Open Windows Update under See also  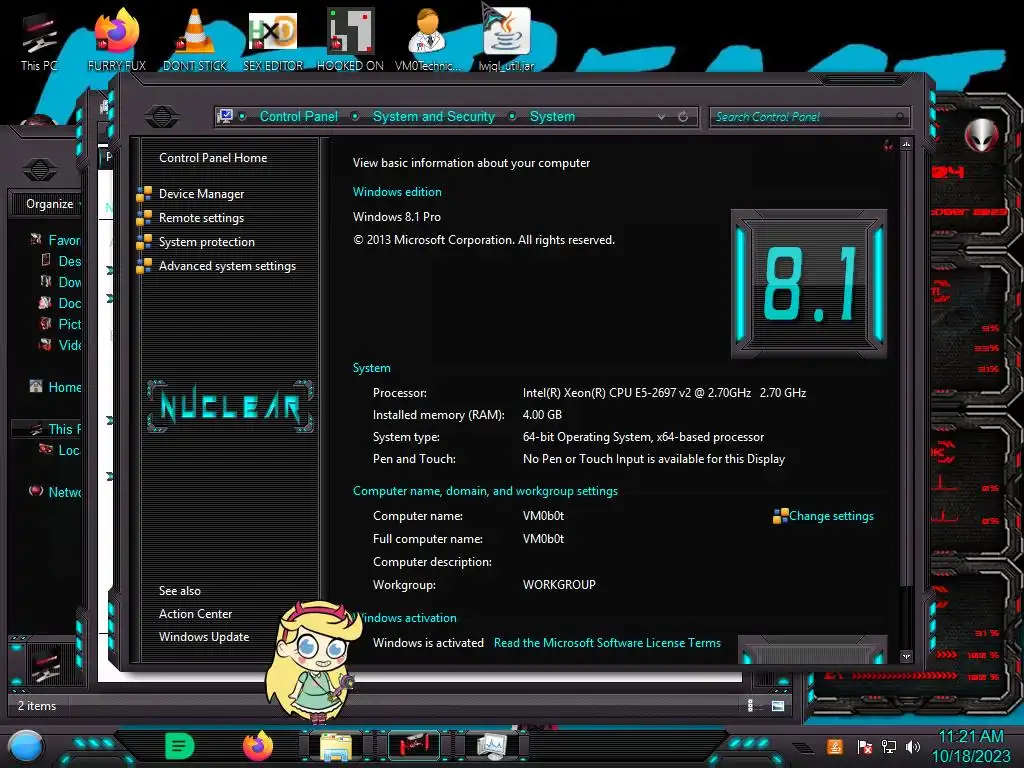204,637
